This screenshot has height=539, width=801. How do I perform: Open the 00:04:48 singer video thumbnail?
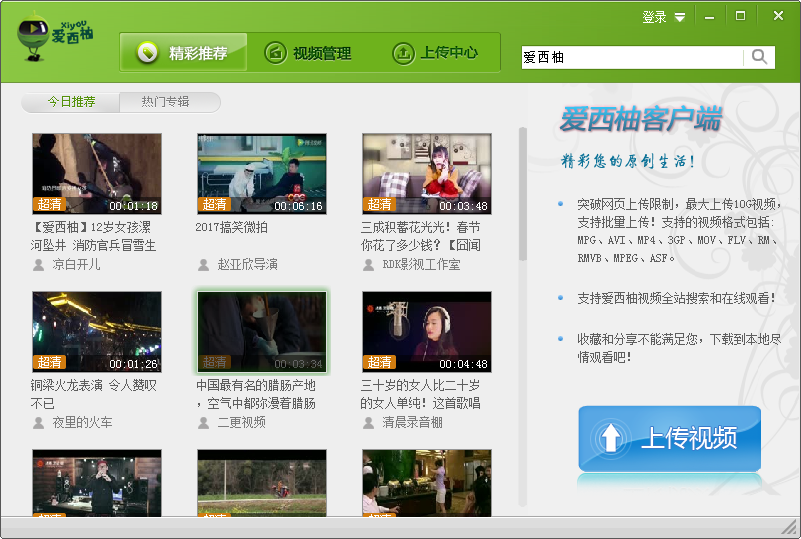coord(427,332)
